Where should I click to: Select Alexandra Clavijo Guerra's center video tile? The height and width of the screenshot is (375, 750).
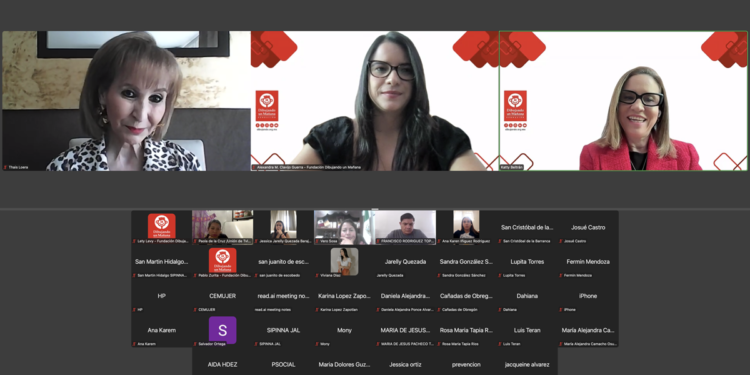click(x=375, y=101)
